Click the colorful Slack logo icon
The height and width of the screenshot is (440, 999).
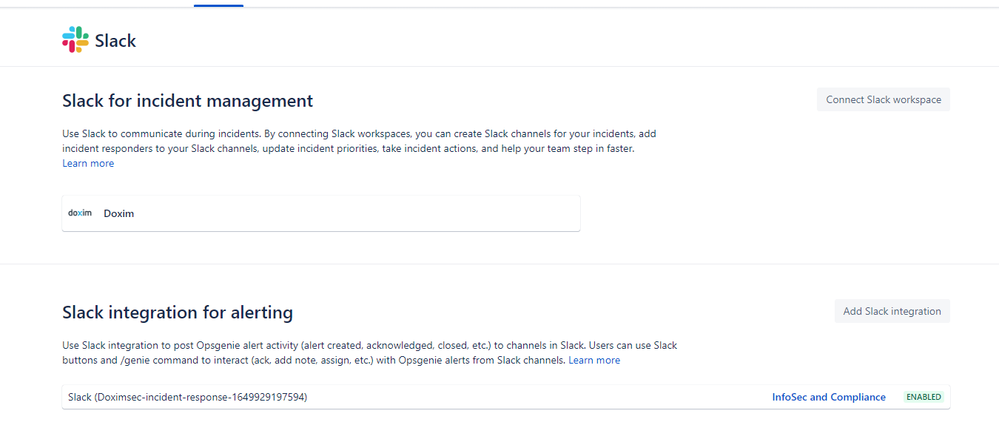pyautogui.click(x=75, y=39)
